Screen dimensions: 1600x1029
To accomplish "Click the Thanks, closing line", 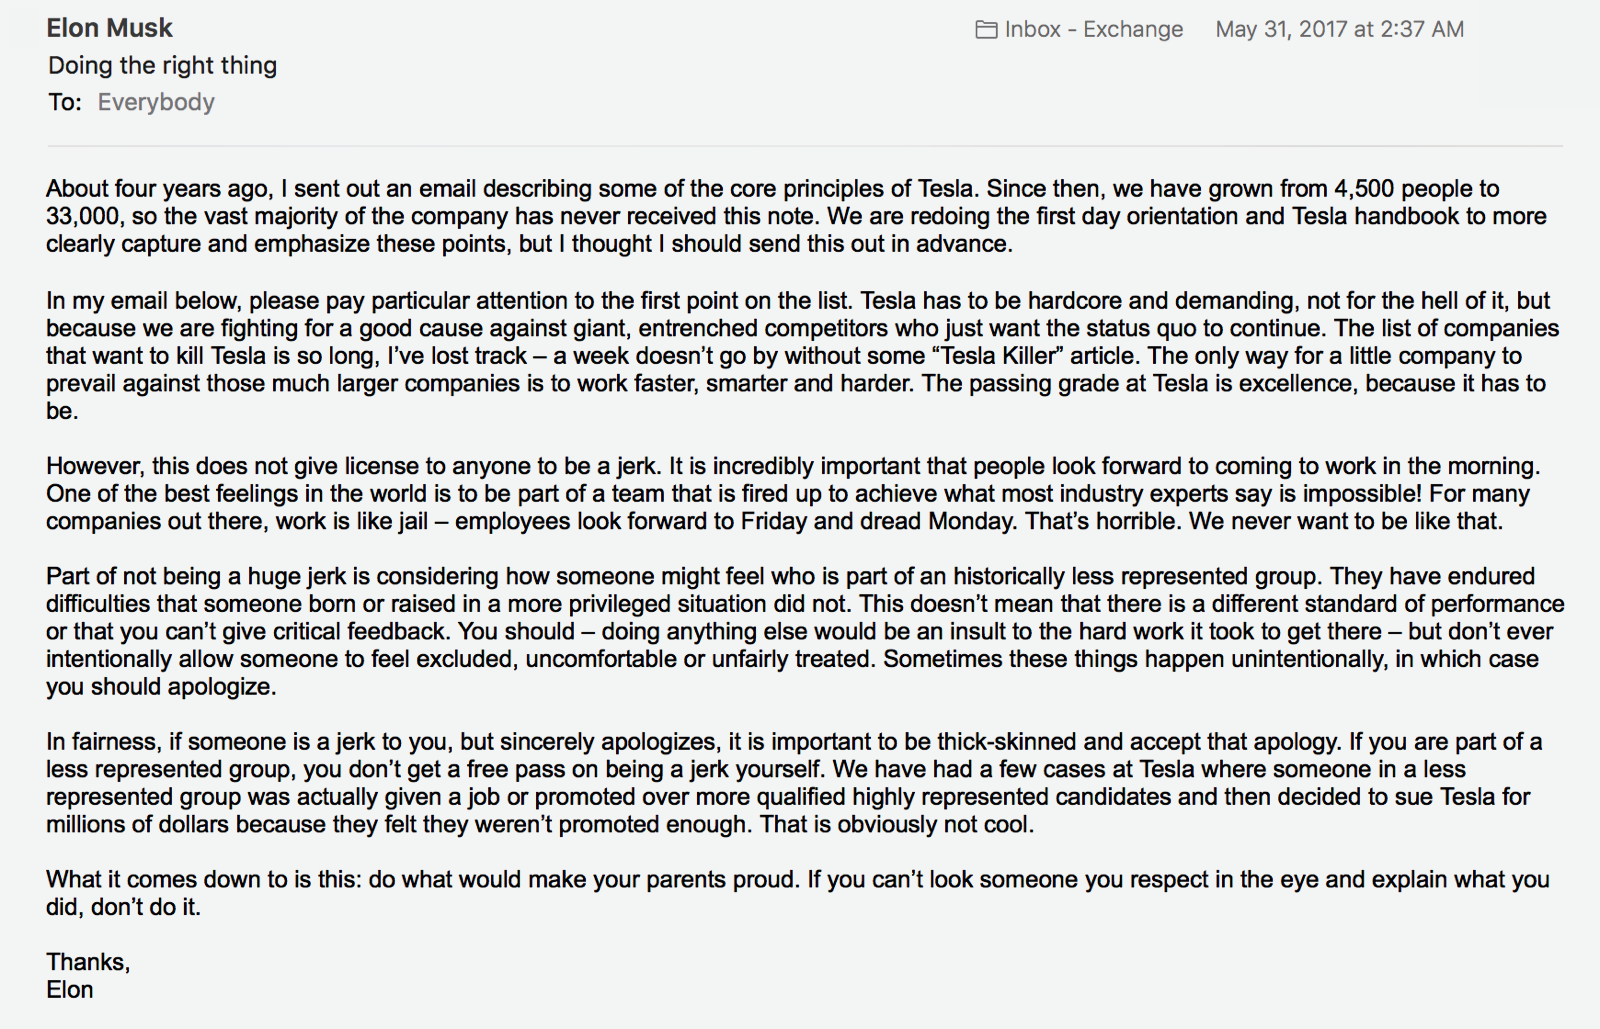I will 88,962.
